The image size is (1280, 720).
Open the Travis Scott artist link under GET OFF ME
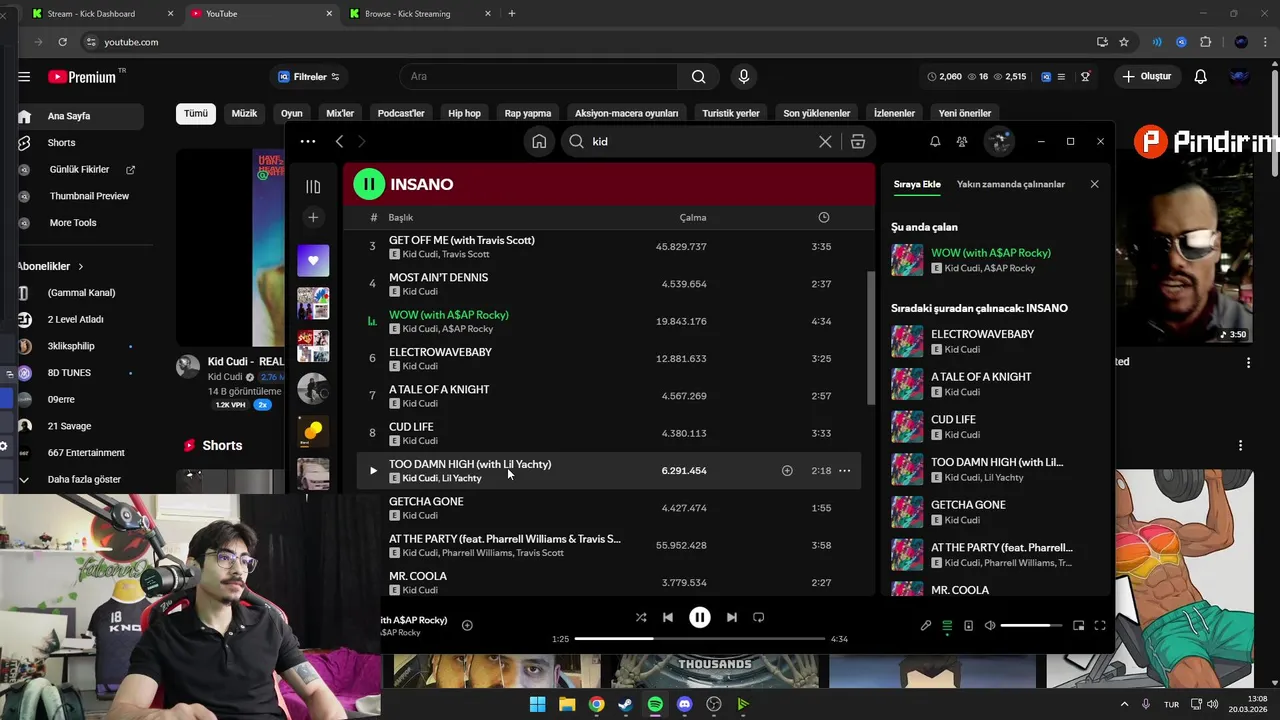[466, 254]
